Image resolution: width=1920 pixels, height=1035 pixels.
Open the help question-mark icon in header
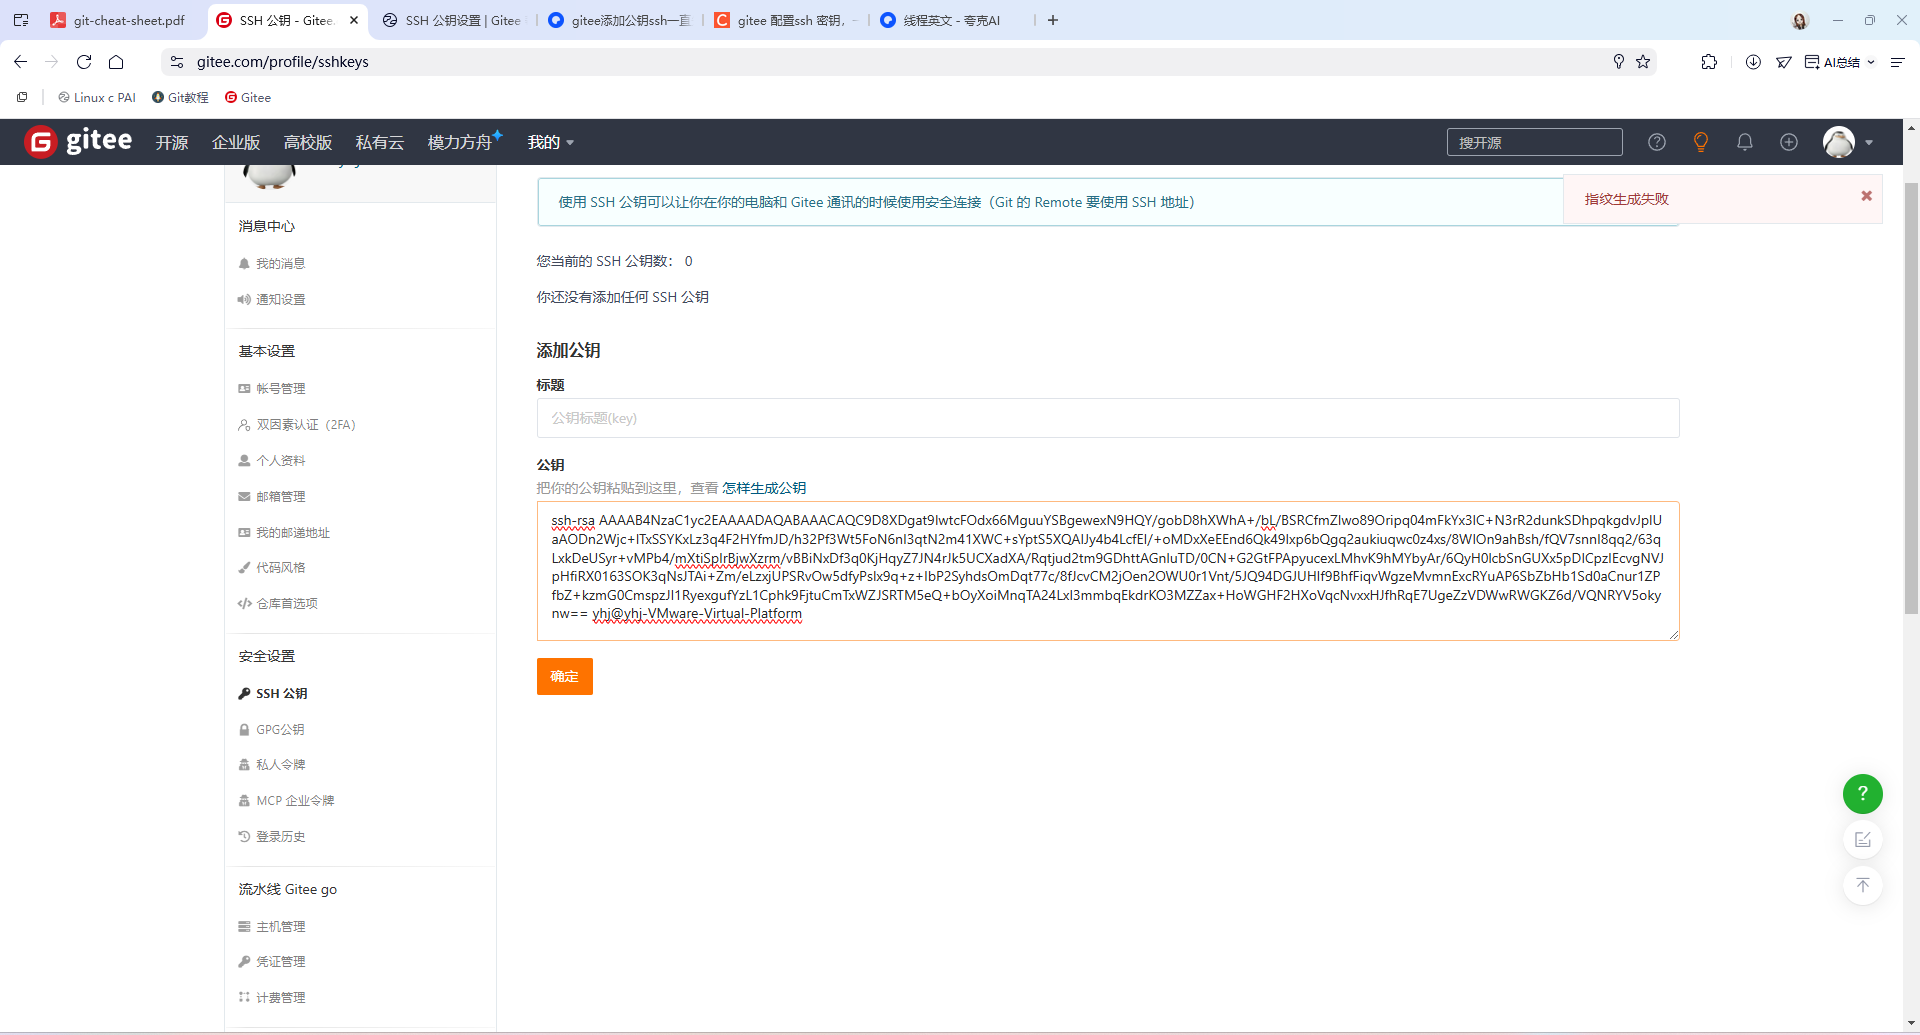tap(1657, 142)
